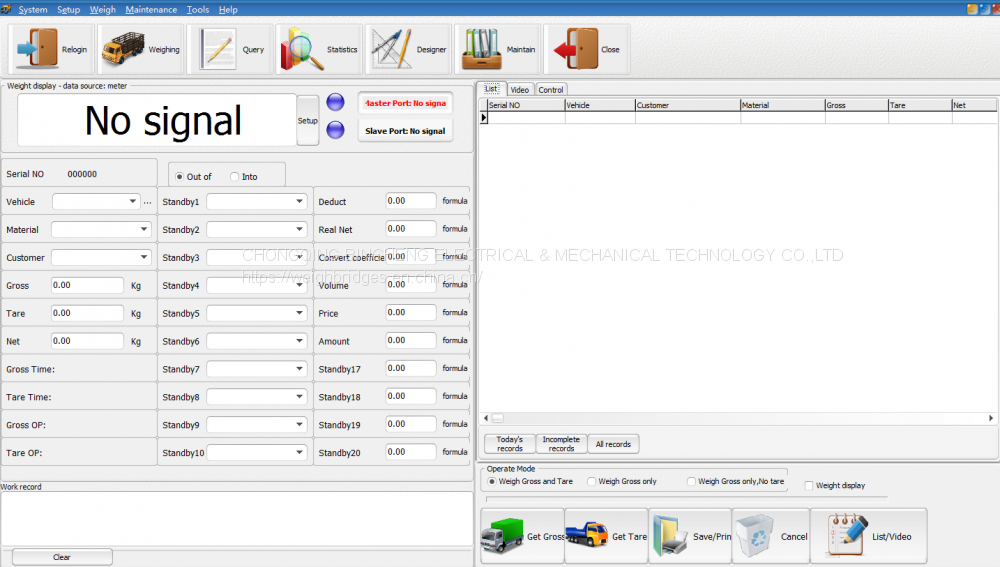Switch to the Video tab
The height and width of the screenshot is (567, 1000).
pyautogui.click(x=520, y=90)
